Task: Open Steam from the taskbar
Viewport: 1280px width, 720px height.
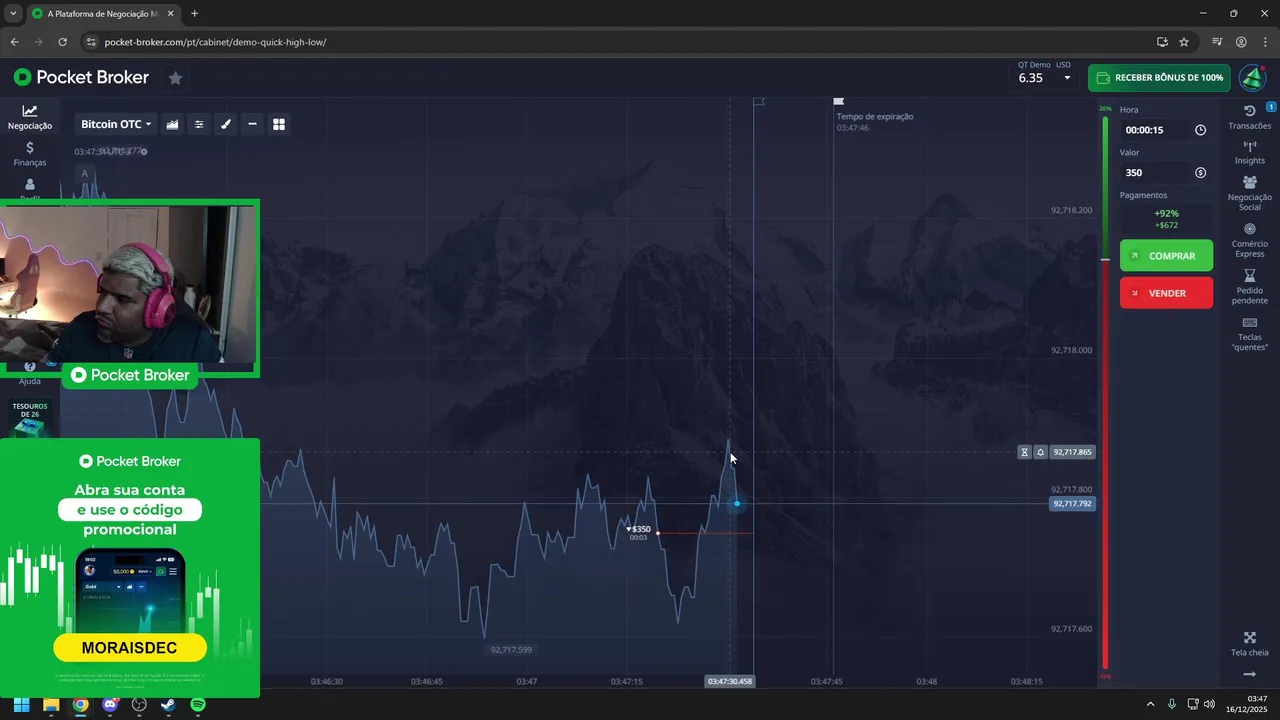Action: [168, 705]
